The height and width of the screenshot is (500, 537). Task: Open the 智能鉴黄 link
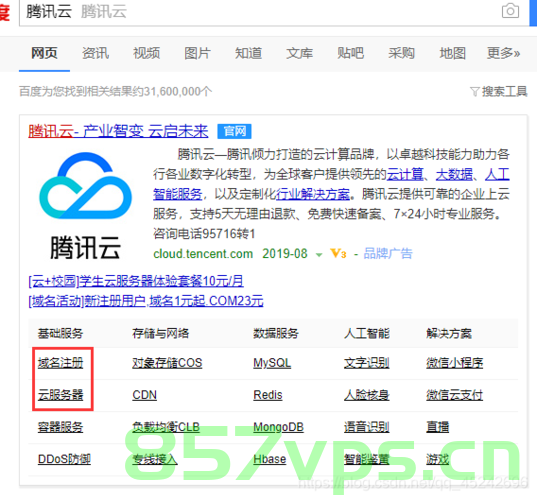pyautogui.click(x=366, y=459)
